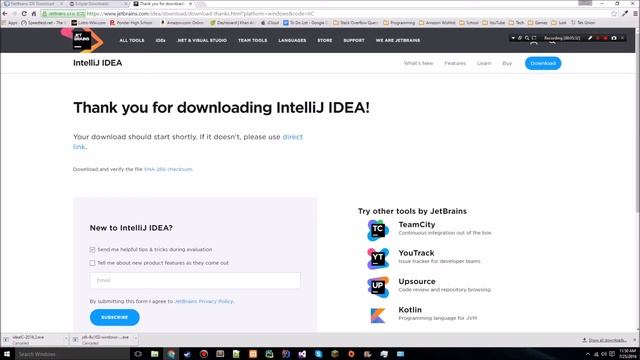Open Windows Start menu

(7, 354)
